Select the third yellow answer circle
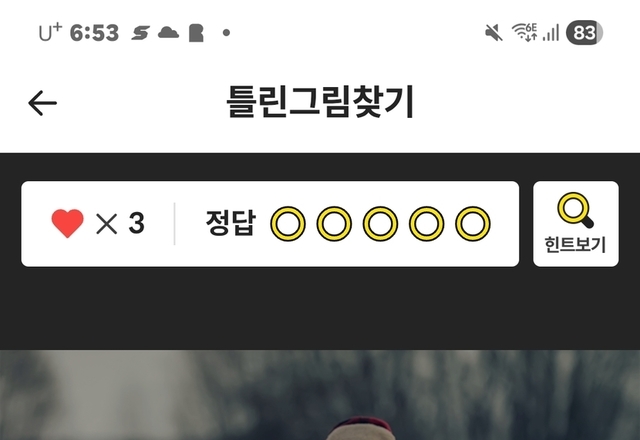Viewport: 640px width, 440px height. (380, 224)
